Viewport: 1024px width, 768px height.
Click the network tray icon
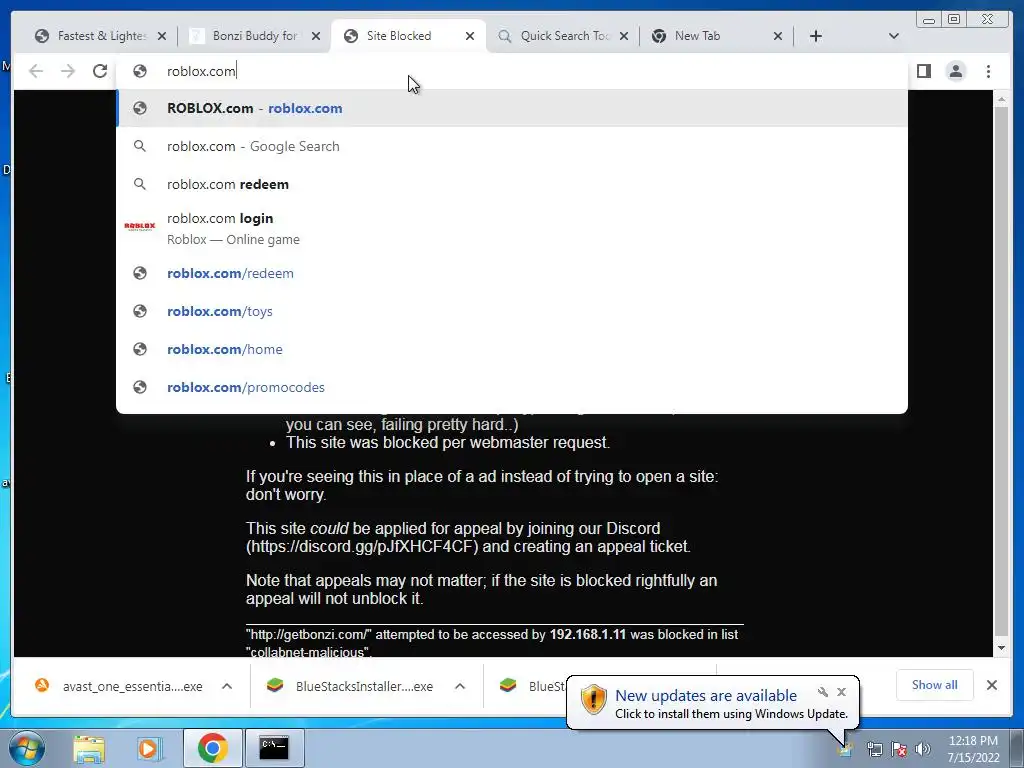(x=874, y=750)
